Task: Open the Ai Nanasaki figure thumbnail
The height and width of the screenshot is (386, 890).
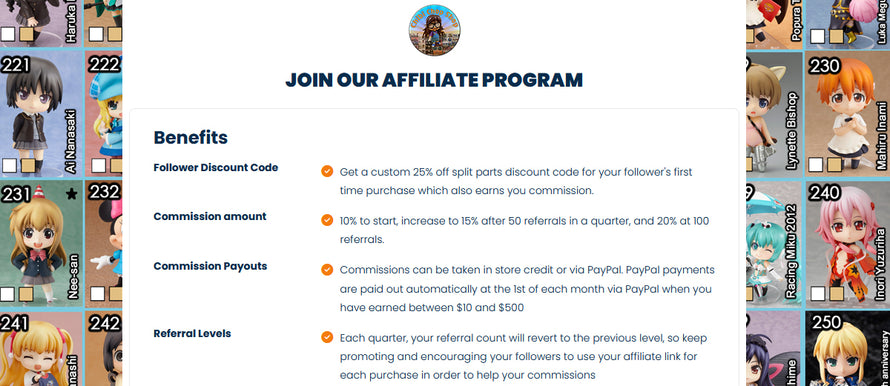Action: [x=41, y=114]
